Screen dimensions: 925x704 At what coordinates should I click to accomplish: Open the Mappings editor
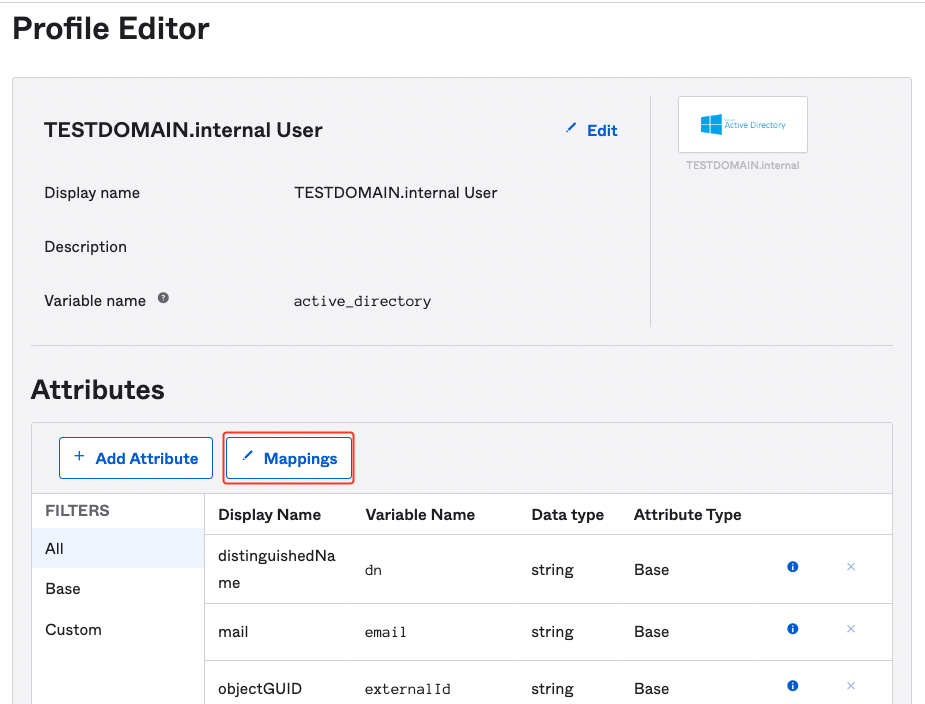point(289,458)
